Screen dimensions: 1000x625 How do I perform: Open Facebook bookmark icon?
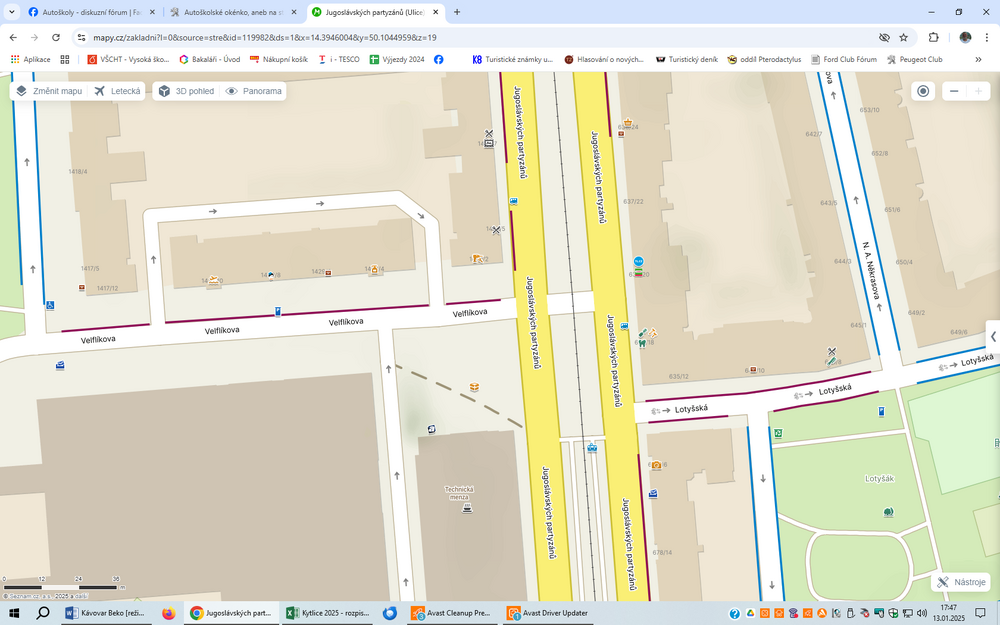coord(439,59)
